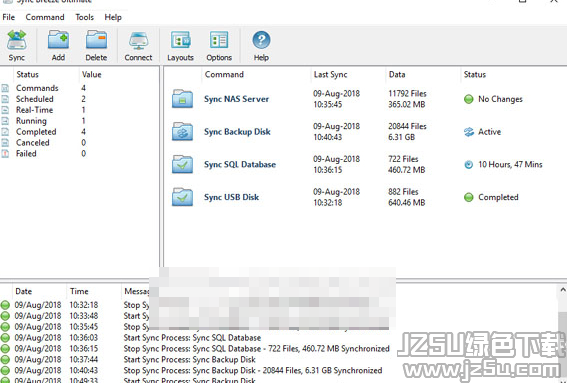Click the Real-Time row icon in status panel
567x383 pixels.
point(5,110)
